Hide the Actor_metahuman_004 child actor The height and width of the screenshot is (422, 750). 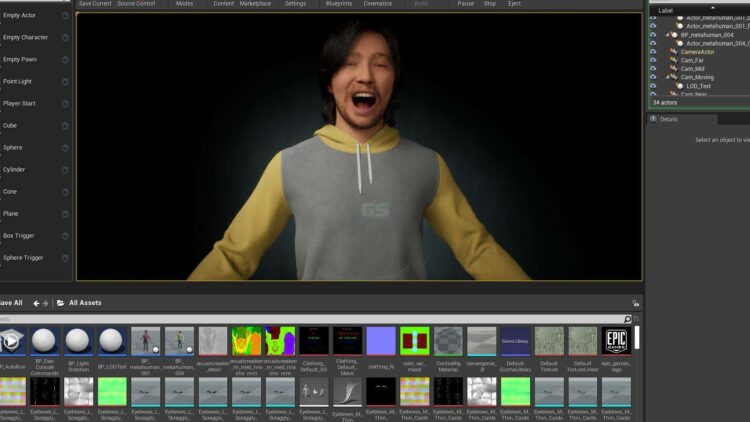(x=653, y=43)
